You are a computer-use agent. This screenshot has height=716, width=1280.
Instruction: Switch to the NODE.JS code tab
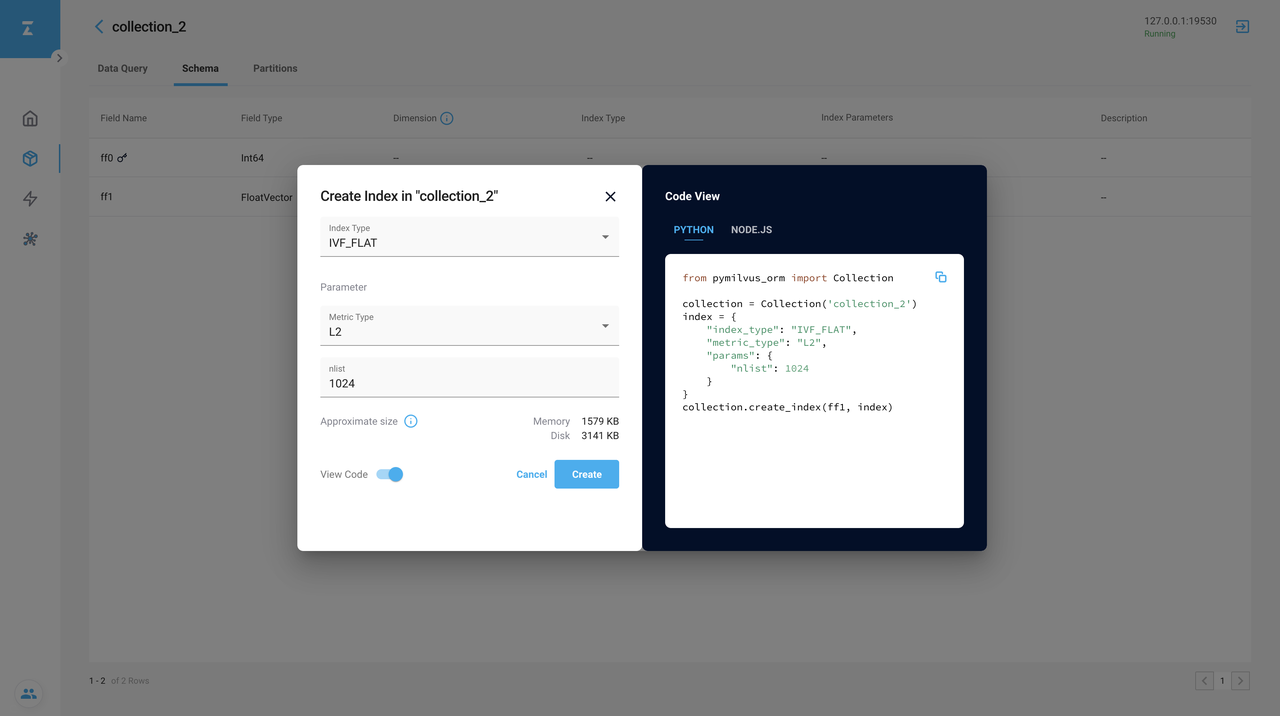[x=751, y=230]
